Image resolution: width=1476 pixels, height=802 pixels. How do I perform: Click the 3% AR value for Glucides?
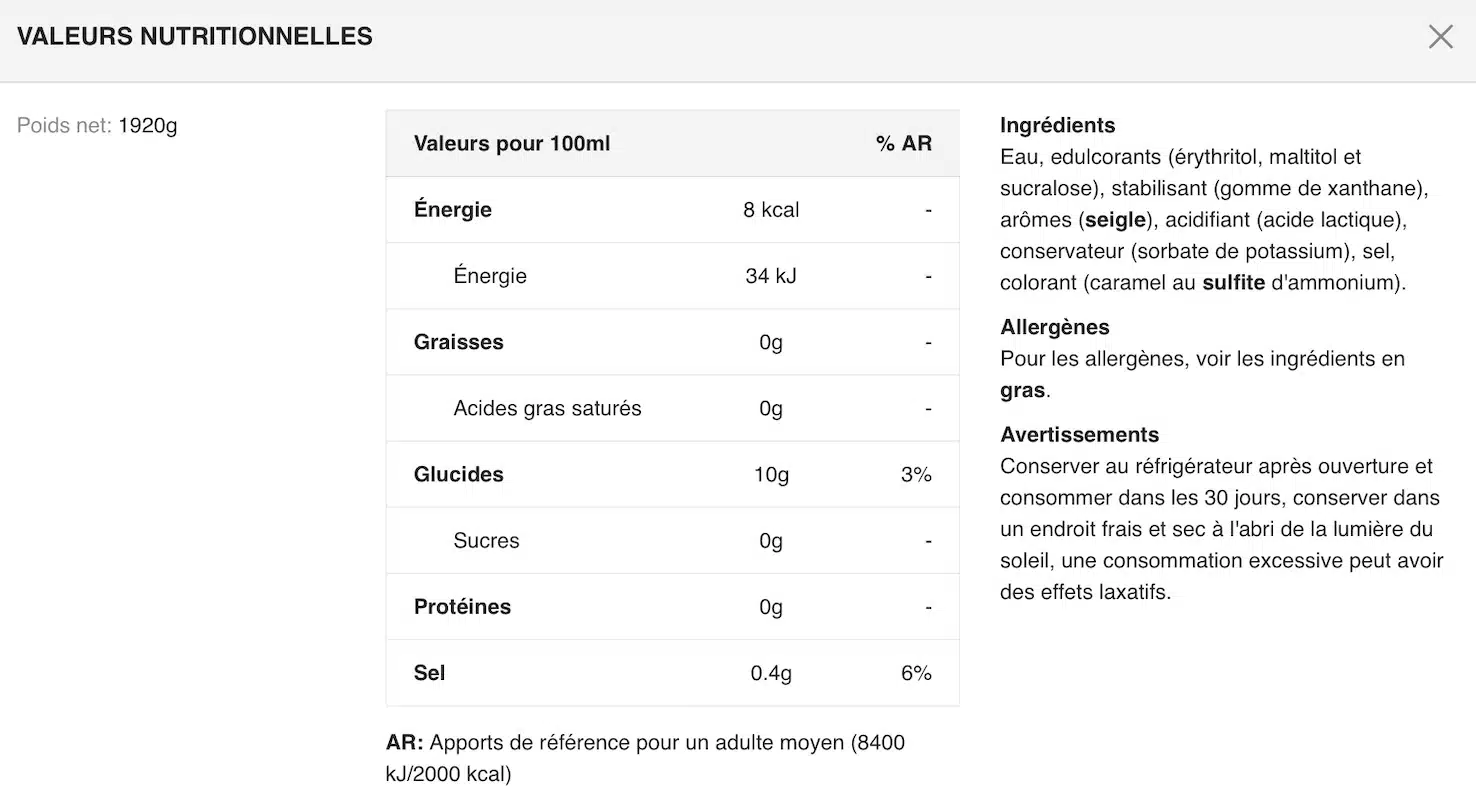pos(916,475)
